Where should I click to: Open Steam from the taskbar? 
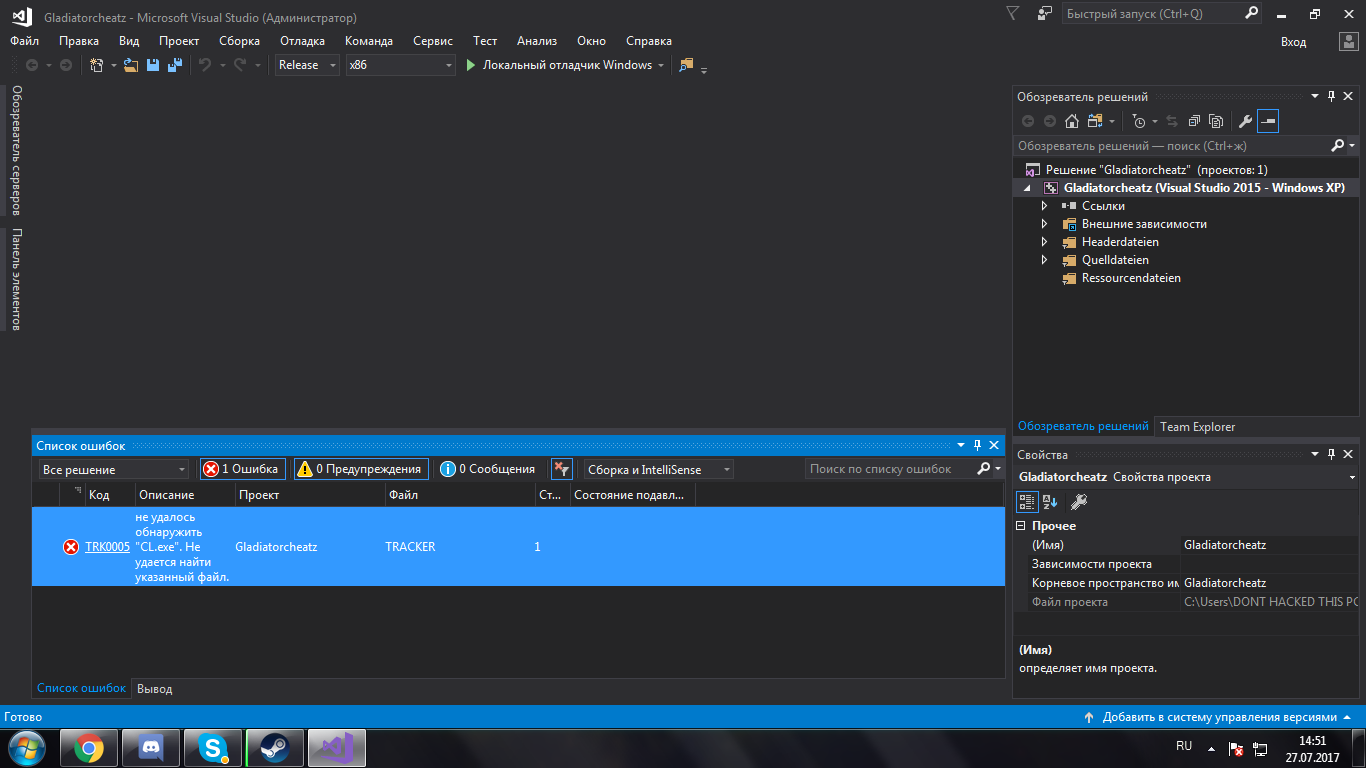coord(274,748)
